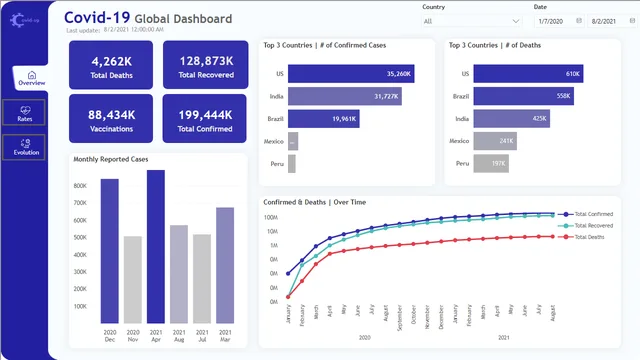This screenshot has height=360, width=640.
Task: Select the 2020 Dec monthly cases bar
Action: 110,251
